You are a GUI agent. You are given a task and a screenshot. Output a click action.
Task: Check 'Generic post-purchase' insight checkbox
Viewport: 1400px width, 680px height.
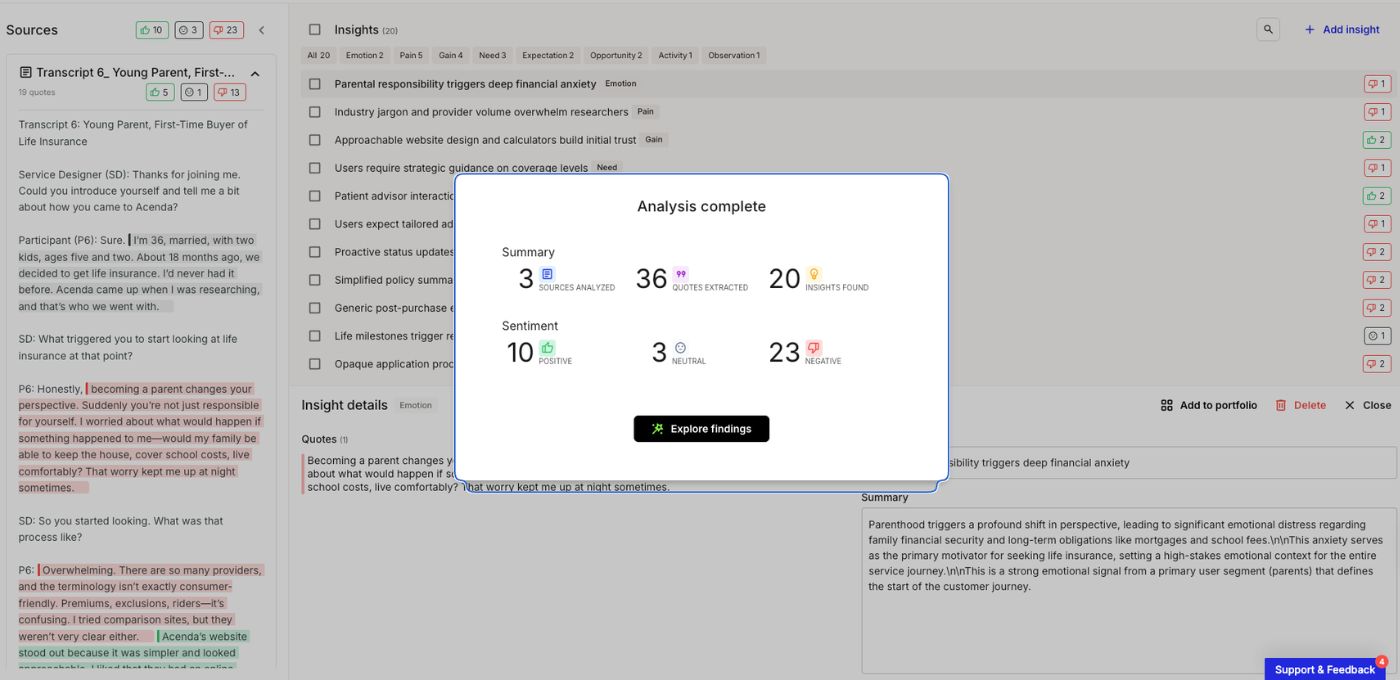[315, 308]
